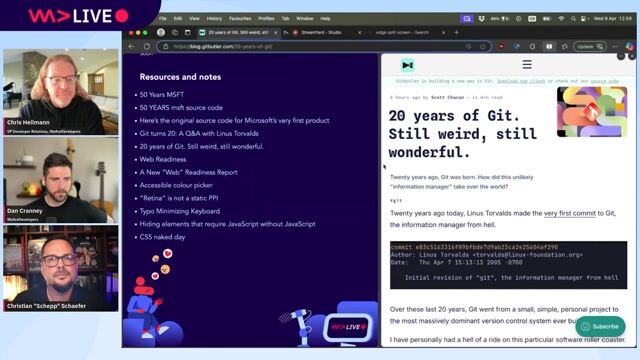640x360 pixels.
Task: Open "Retina" is not a static PPI link
Action: [x=179, y=198]
